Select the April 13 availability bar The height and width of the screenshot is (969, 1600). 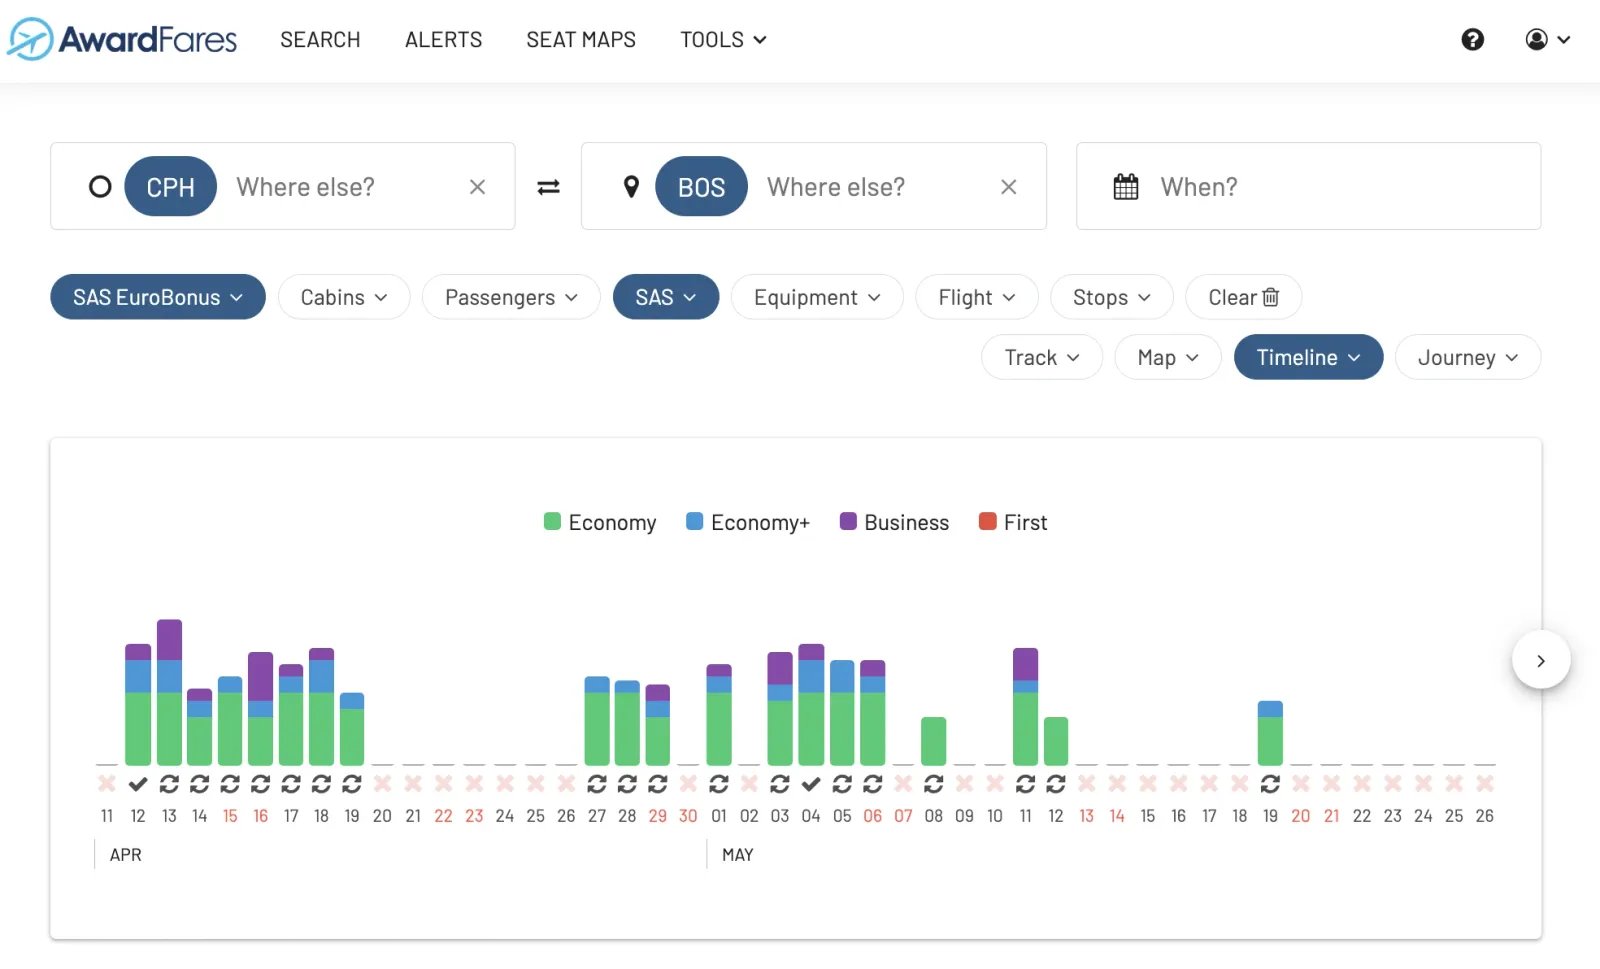pyautogui.click(x=169, y=692)
